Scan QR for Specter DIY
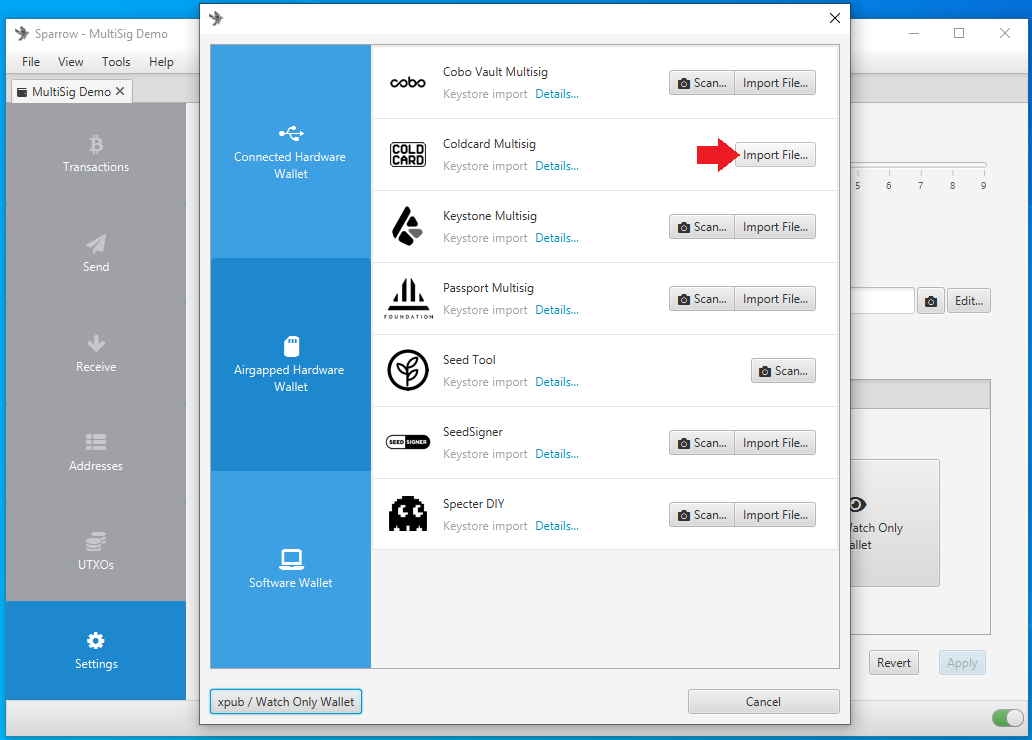 click(702, 515)
